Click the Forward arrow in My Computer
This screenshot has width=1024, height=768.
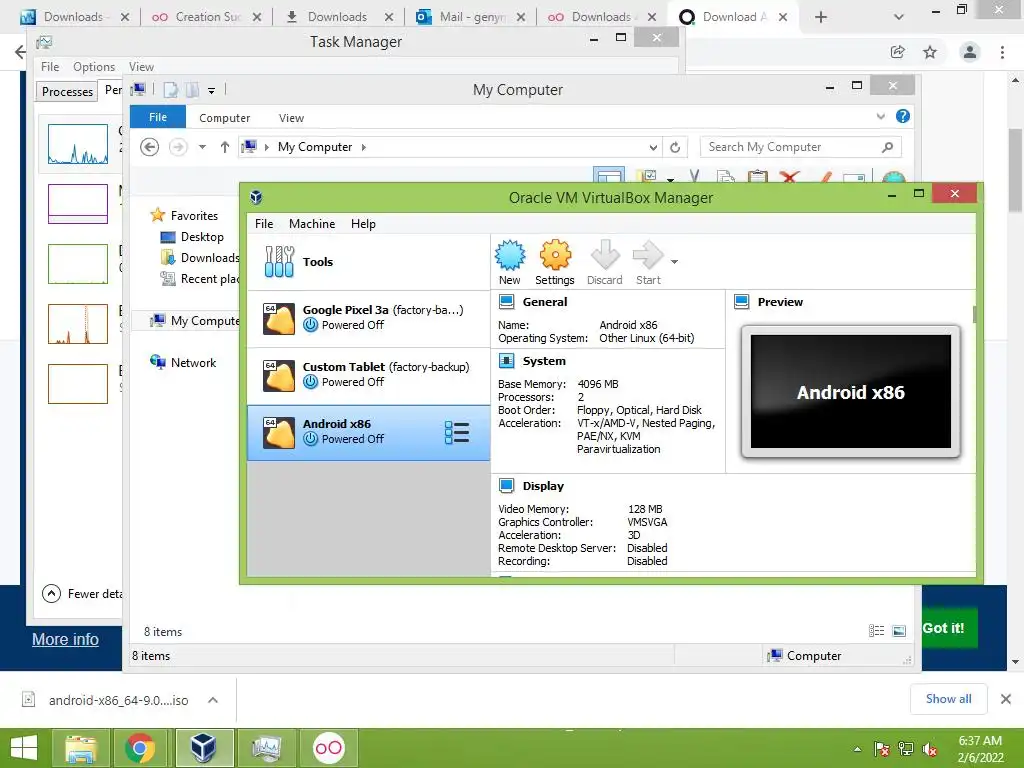(178, 147)
